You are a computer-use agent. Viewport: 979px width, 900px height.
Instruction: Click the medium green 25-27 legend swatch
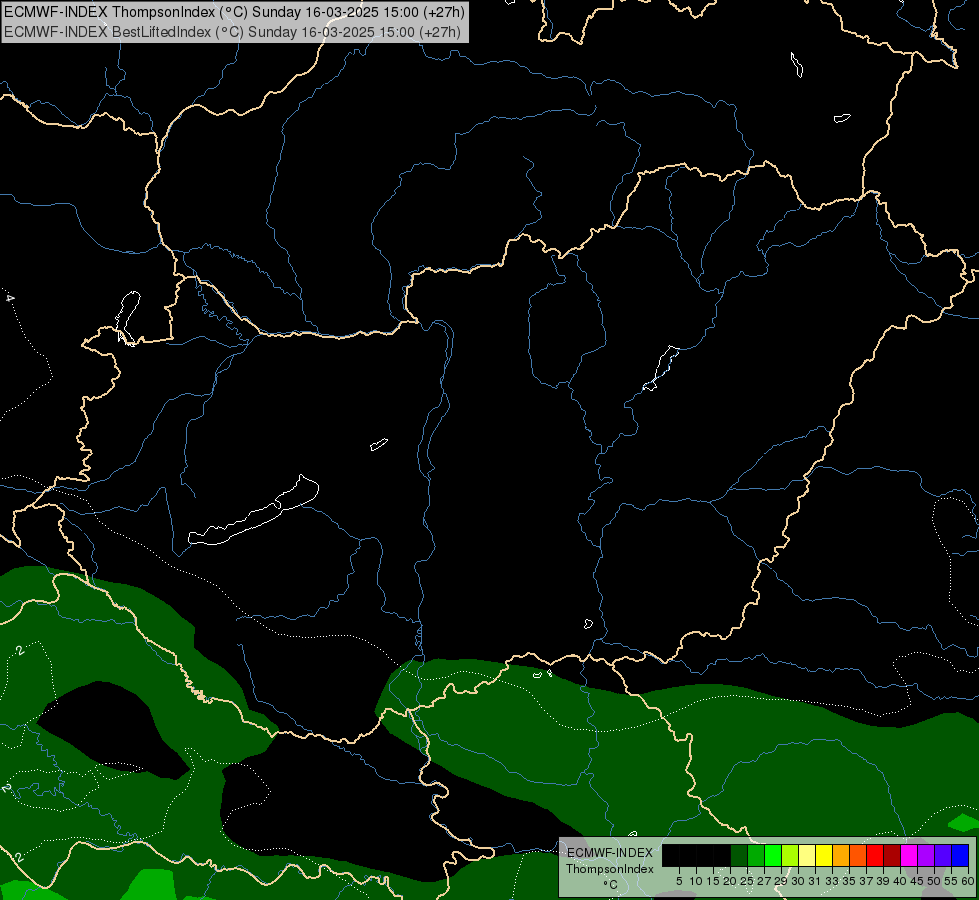pos(756,855)
